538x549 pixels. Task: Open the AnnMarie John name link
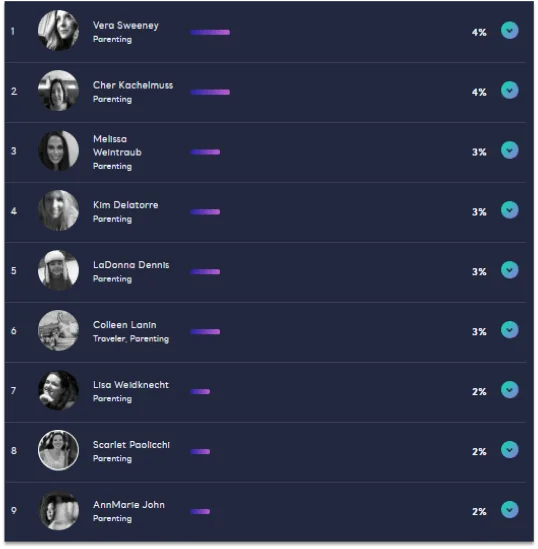128,505
